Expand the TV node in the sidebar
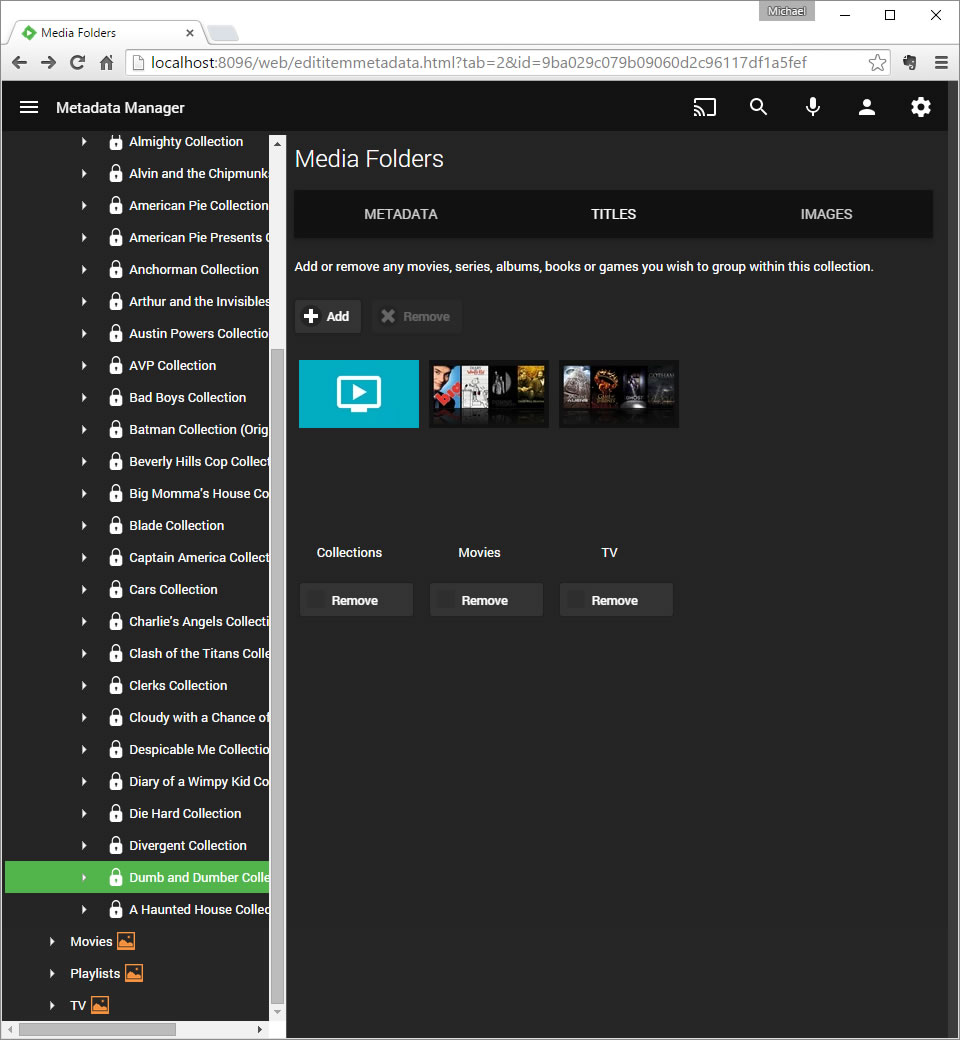960x1040 pixels. pos(53,1005)
